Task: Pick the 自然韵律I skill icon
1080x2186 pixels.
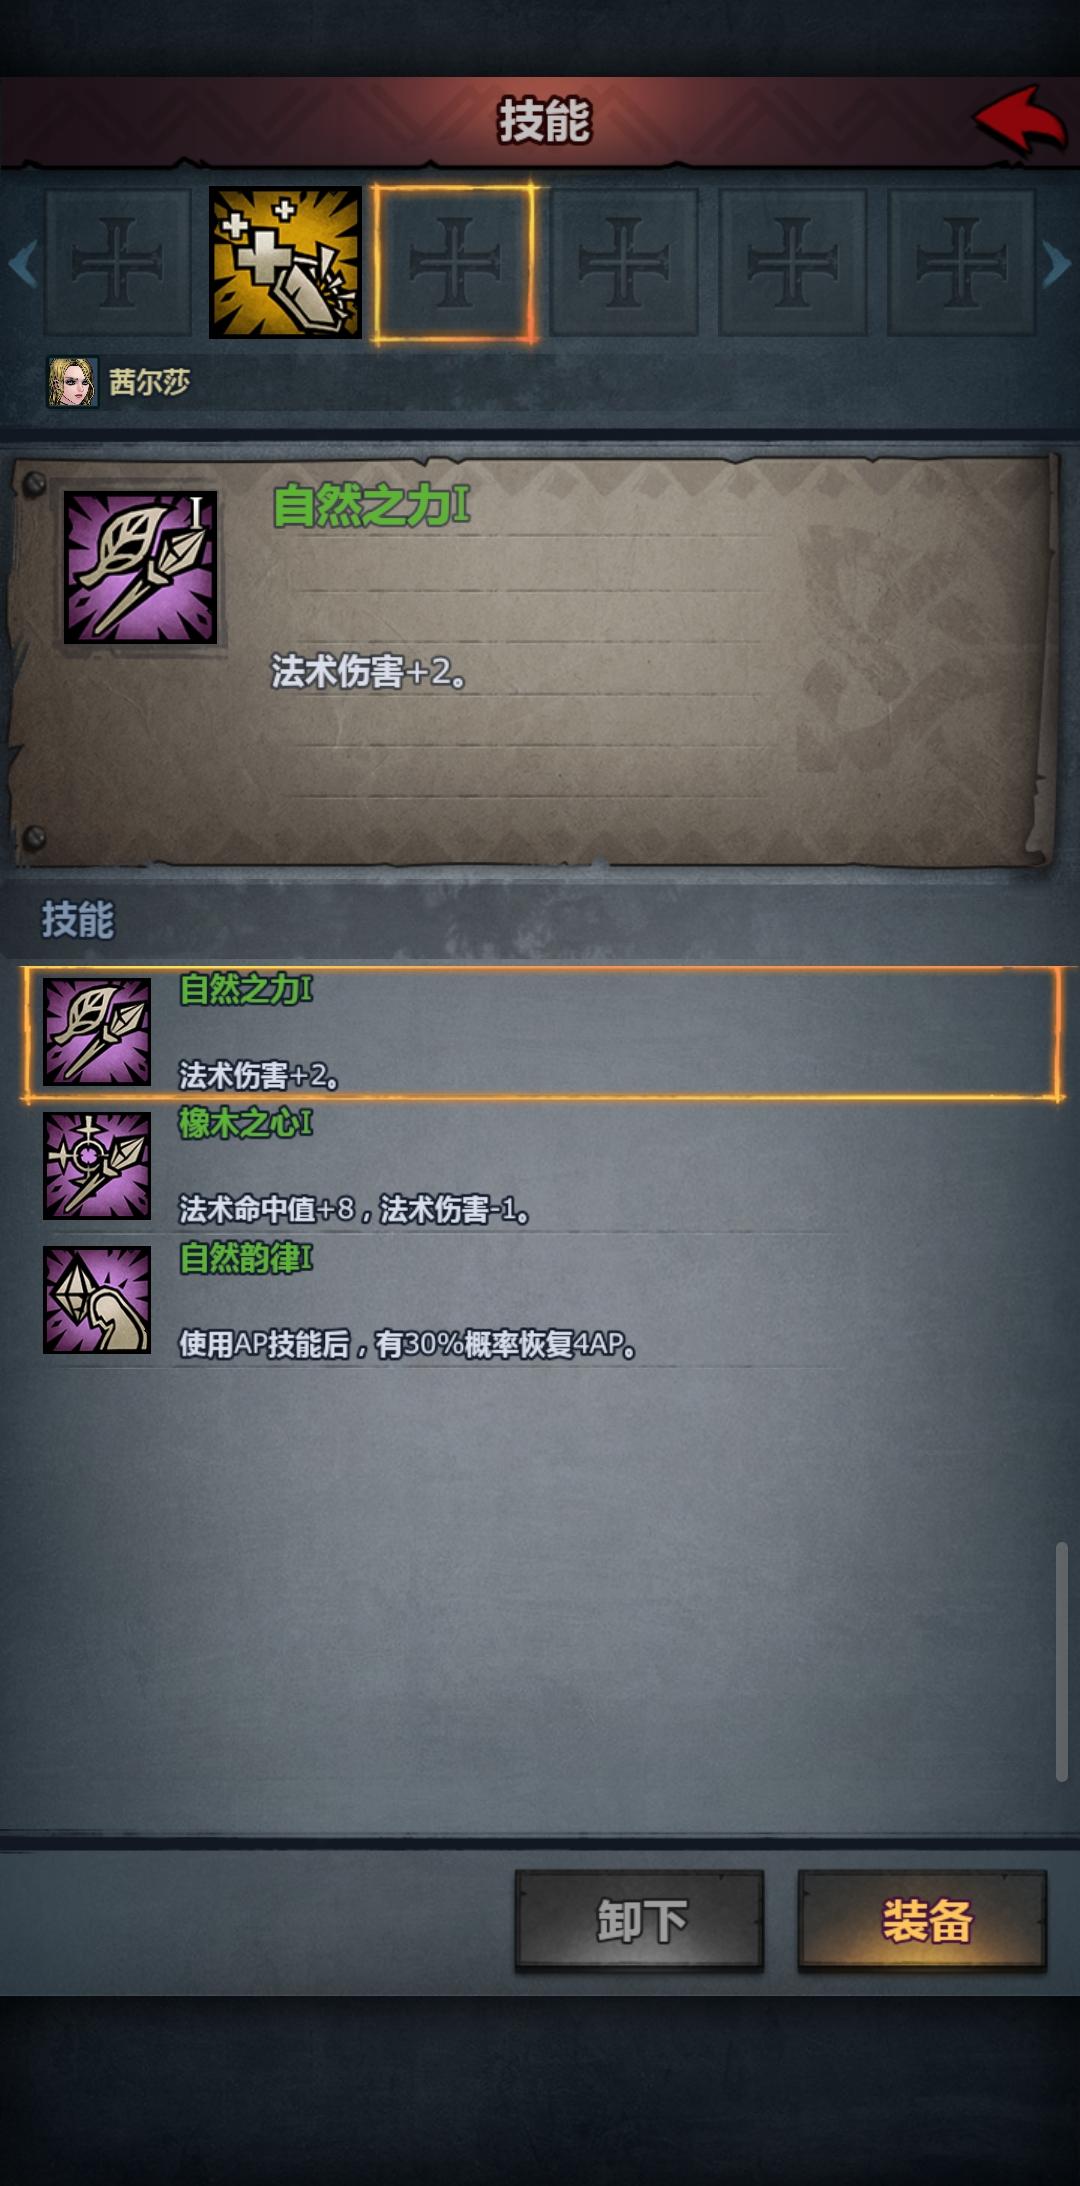Action: point(97,1300)
